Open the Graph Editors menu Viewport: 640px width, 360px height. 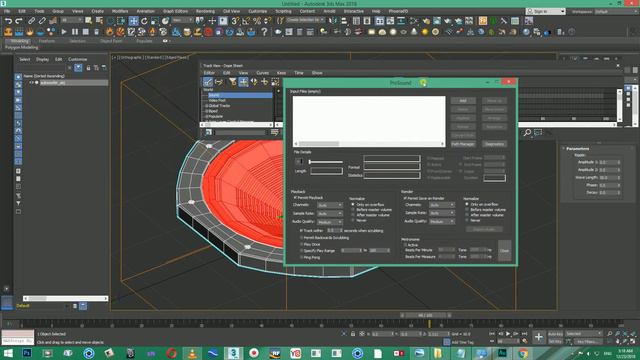(176, 11)
